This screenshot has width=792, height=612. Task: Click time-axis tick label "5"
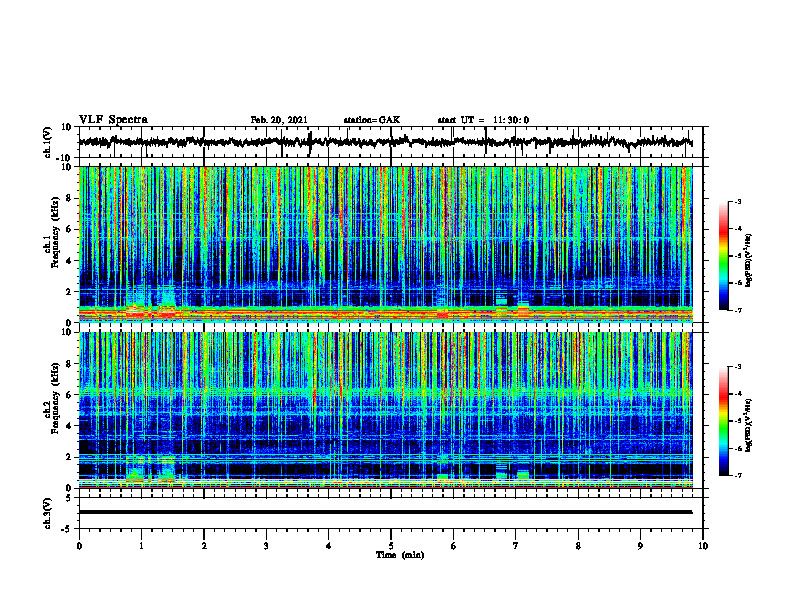[391, 546]
